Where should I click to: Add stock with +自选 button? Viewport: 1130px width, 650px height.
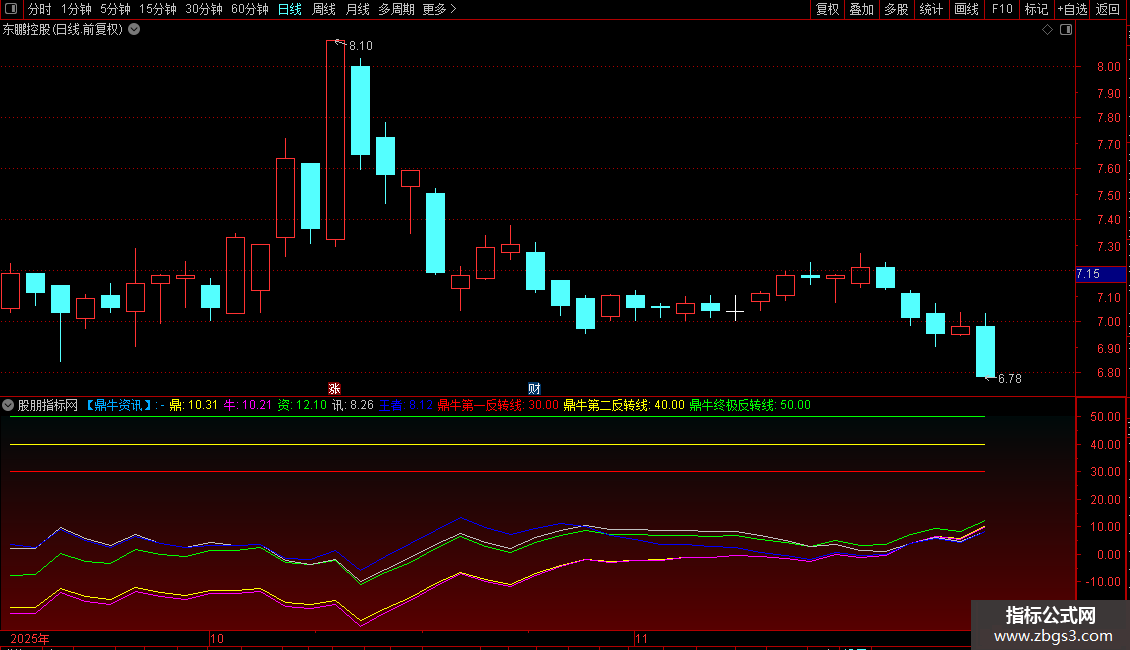1070,9
